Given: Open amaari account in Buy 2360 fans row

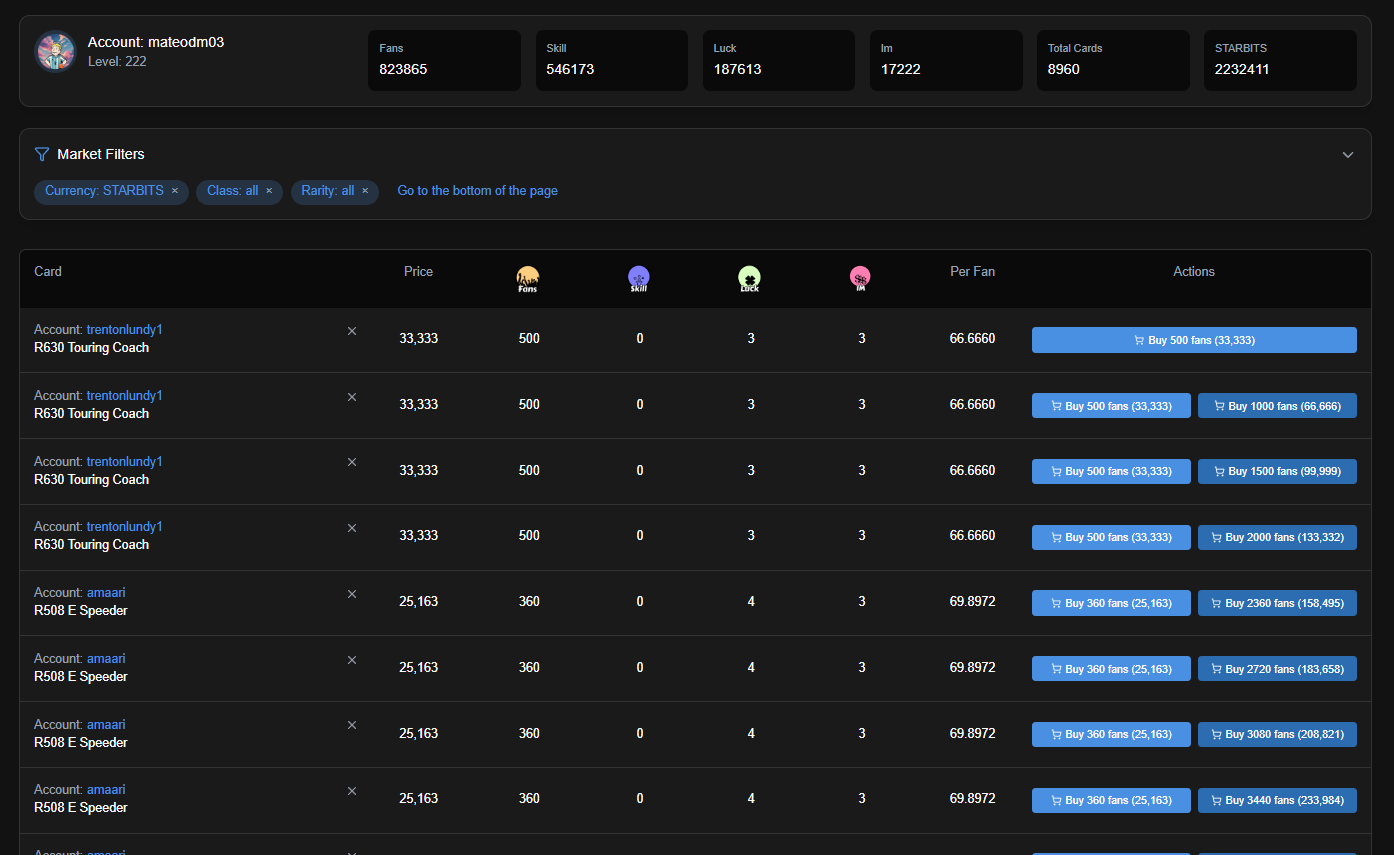Looking at the screenshot, I should point(106,593).
